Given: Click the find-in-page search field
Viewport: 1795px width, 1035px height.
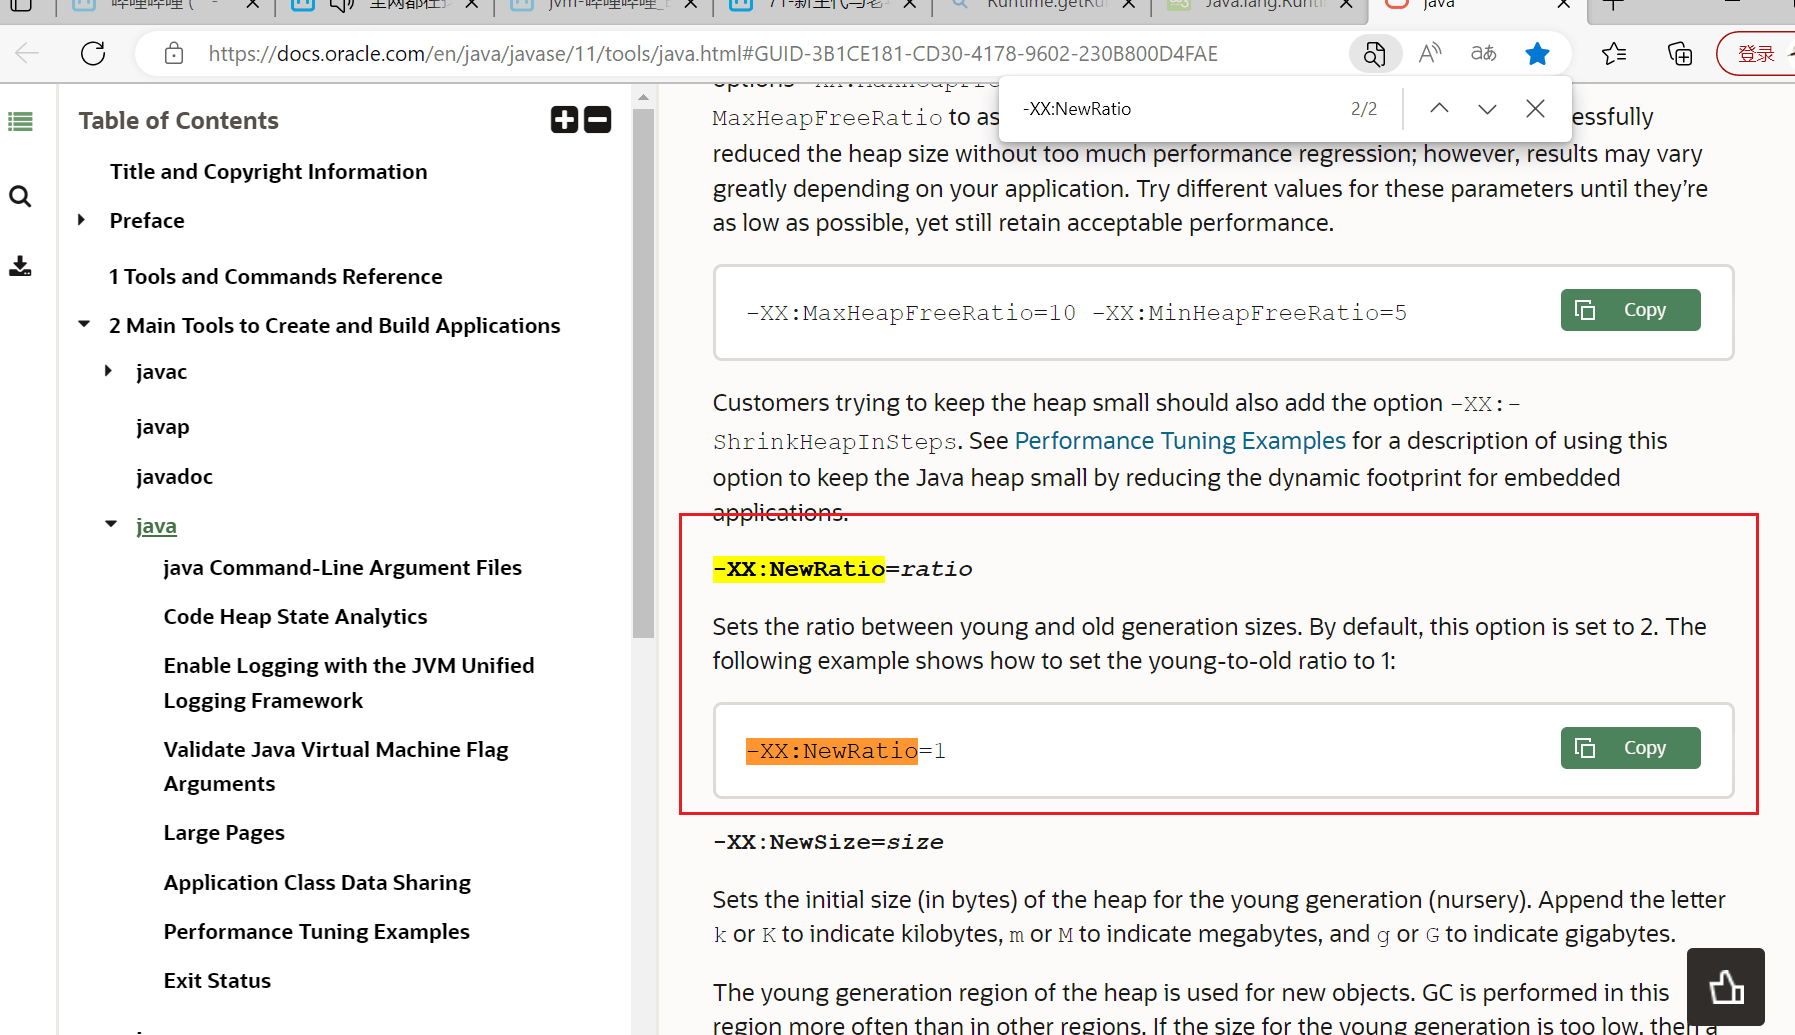Looking at the screenshot, I should (x=1175, y=109).
